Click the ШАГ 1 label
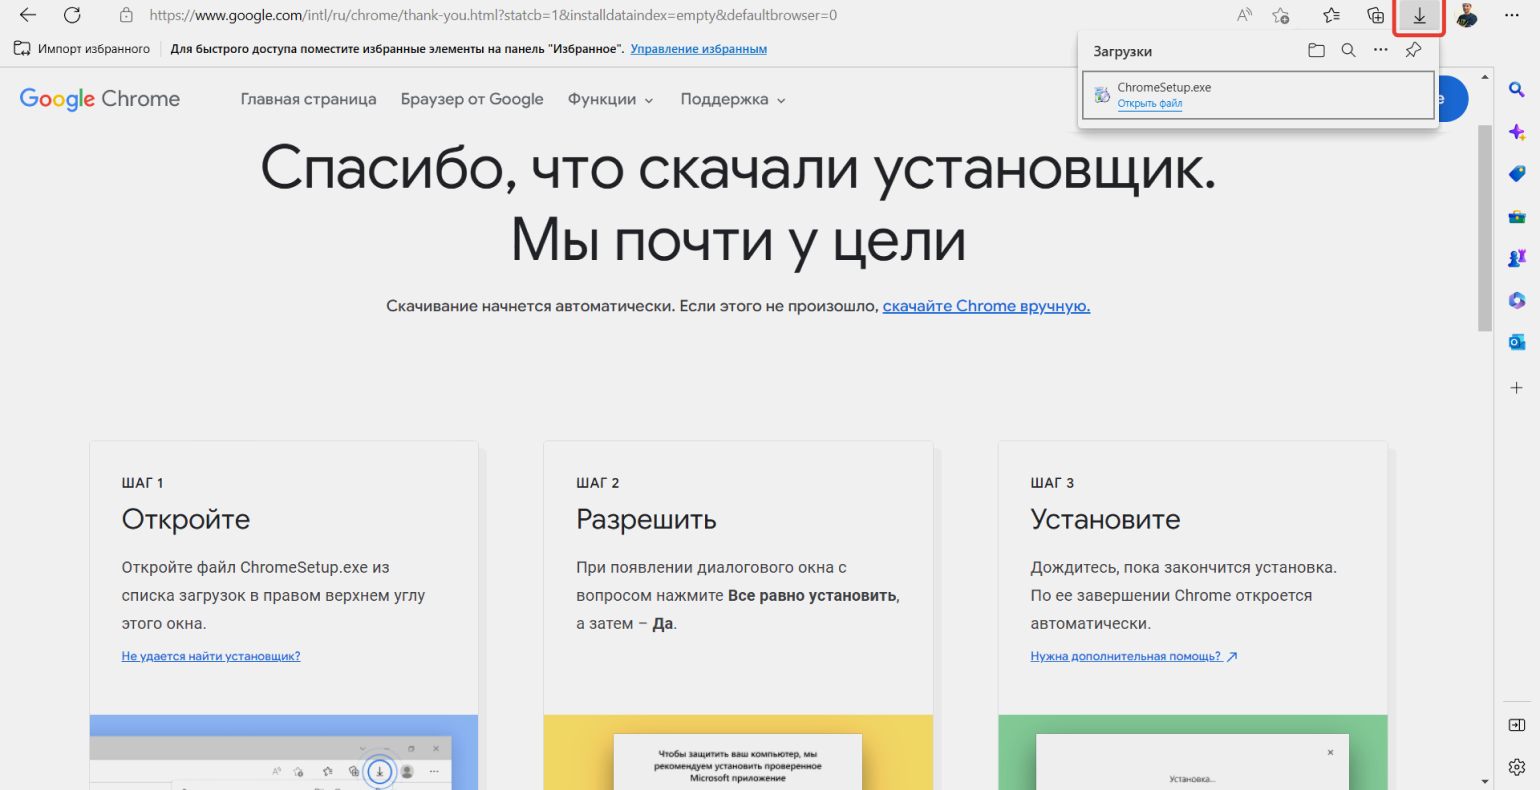1540x790 pixels. click(143, 483)
